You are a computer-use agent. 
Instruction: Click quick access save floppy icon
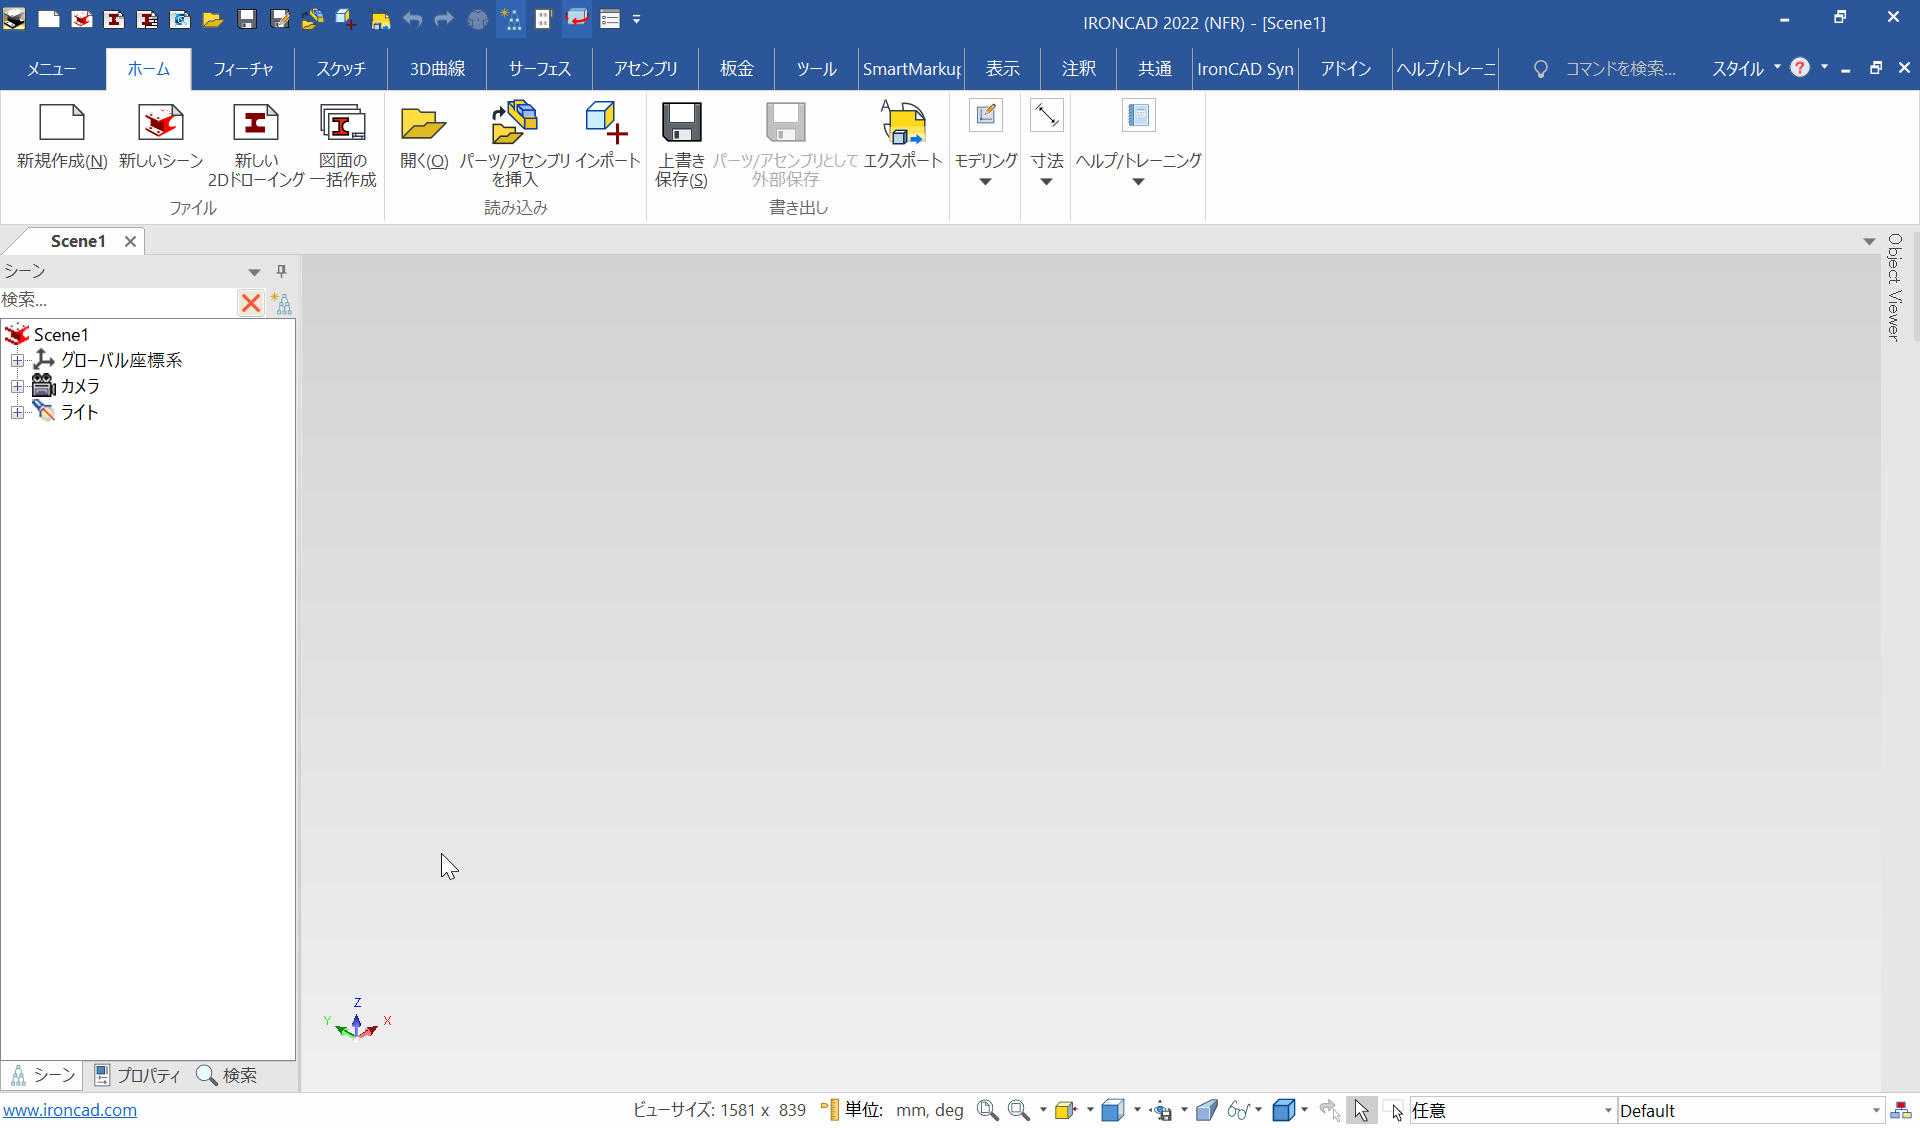[x=247, y=19]
